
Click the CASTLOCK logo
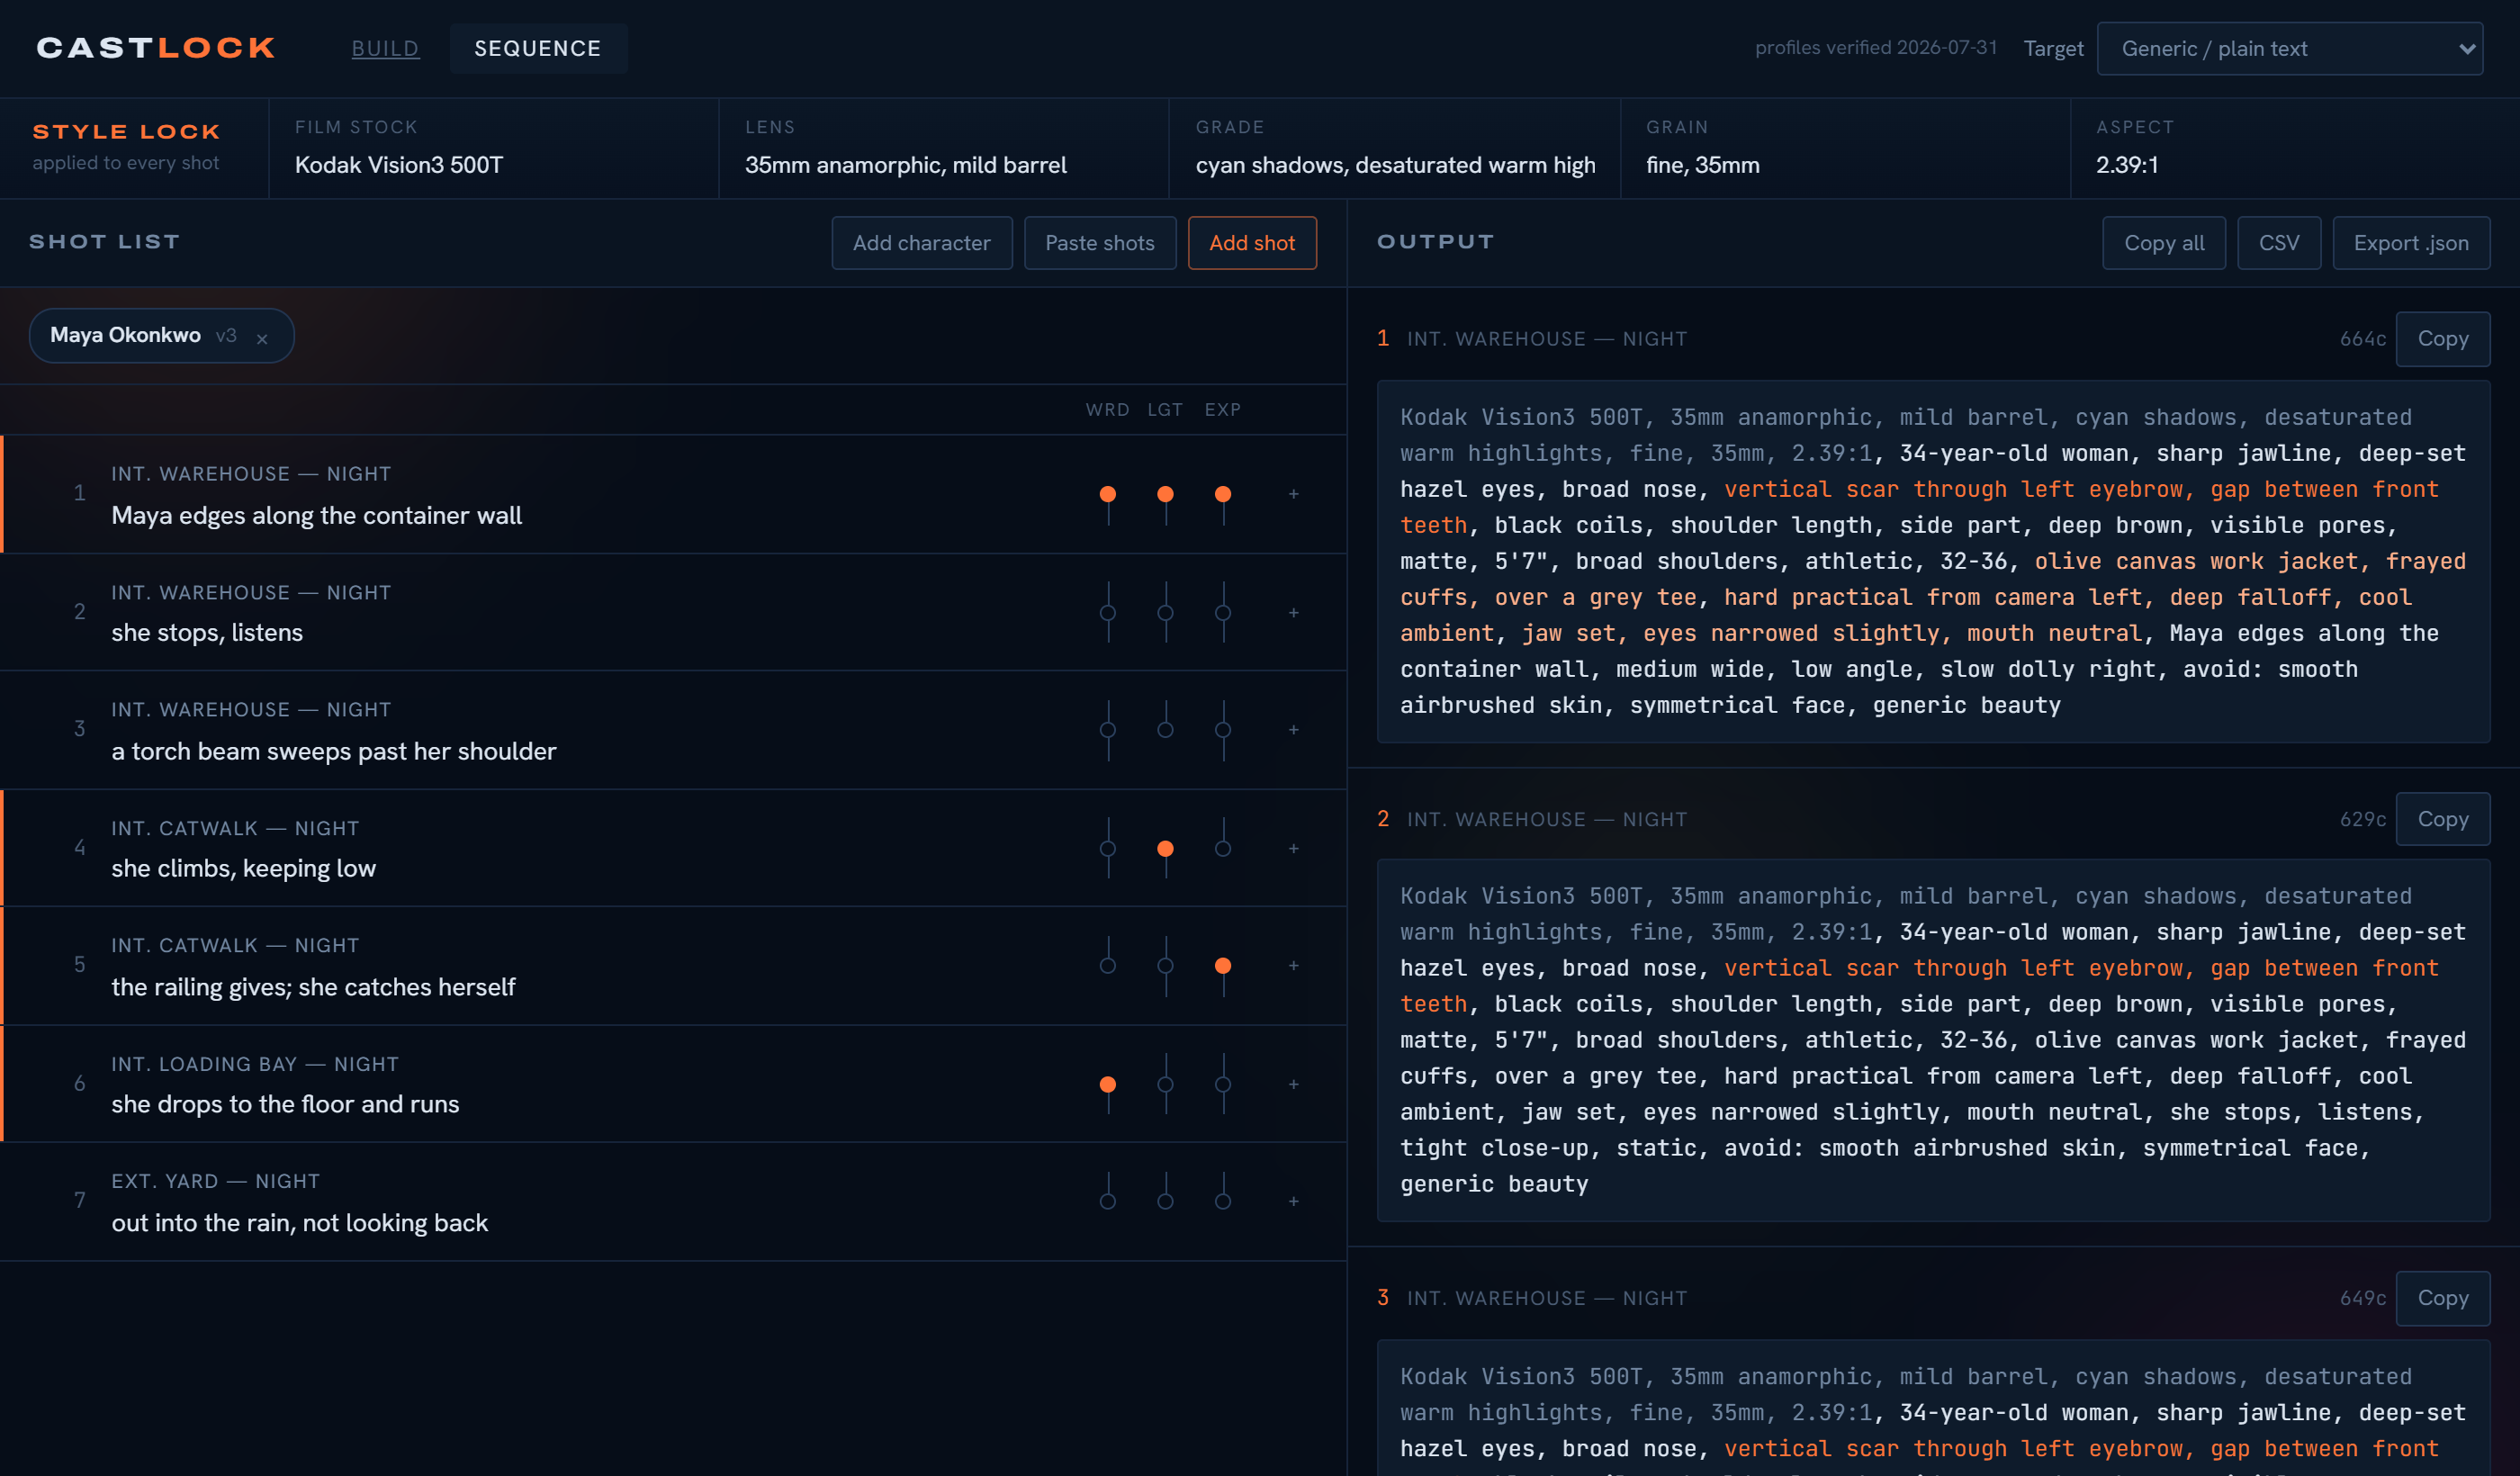click(x=156, y=48)
